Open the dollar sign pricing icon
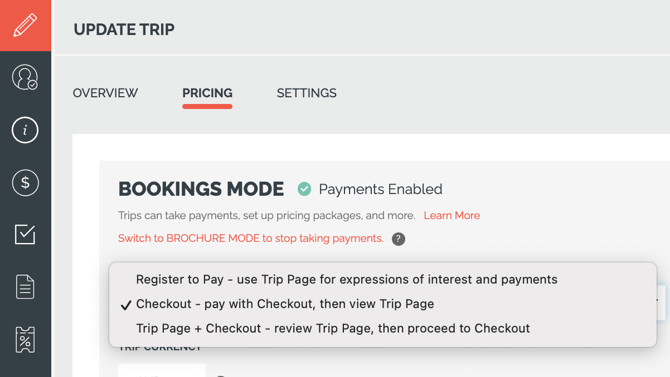Image resolution: width=670 pixels, height=377 pixels. click(25, 183)
